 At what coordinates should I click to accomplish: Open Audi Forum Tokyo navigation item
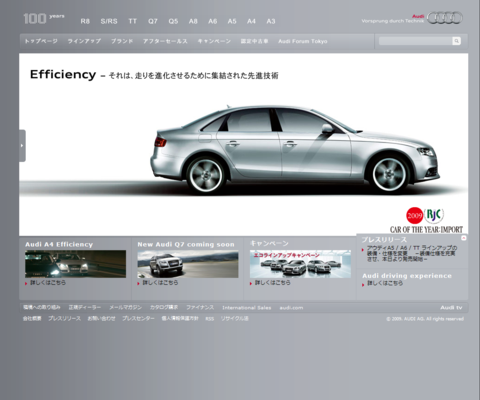coord(303,41)
